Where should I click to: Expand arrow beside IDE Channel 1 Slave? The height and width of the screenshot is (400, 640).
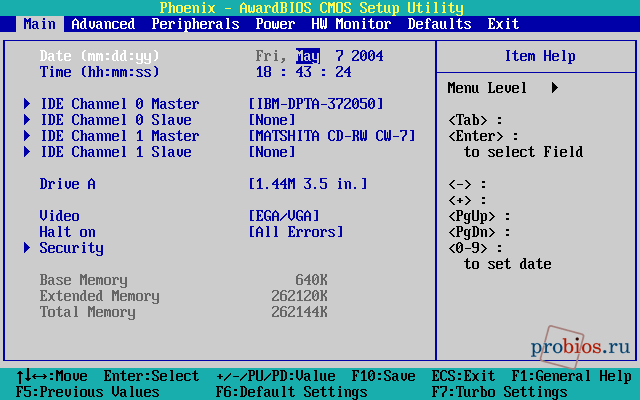click(x=27, y=151)
